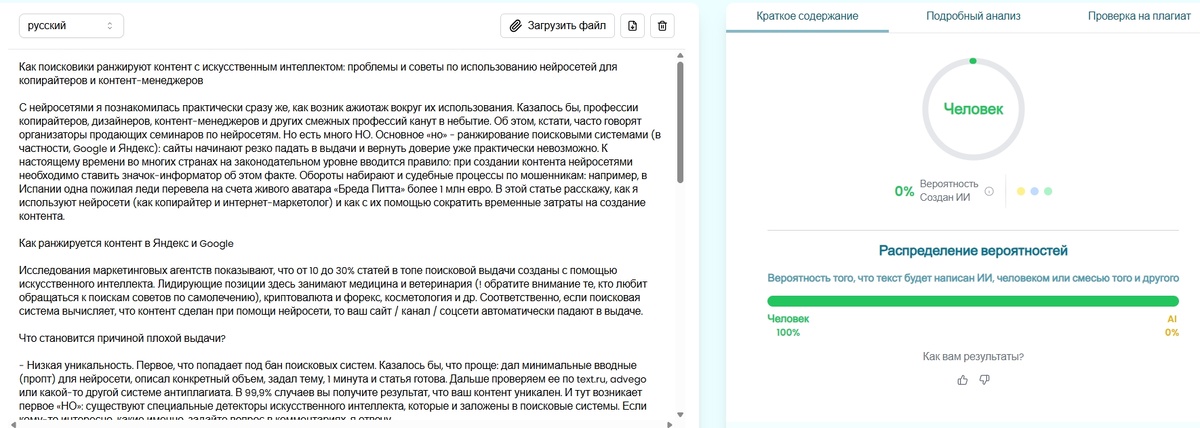Image resolution: width=1200 pixels, height=428 pixels.
Task: Click the AI 0% label below bar
Action: [1172, 325]
